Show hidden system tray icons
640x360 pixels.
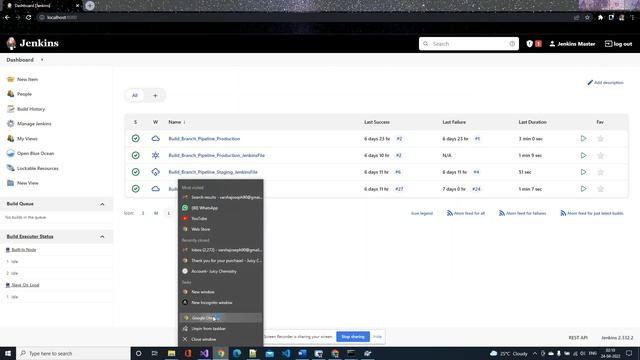point(535,353)
